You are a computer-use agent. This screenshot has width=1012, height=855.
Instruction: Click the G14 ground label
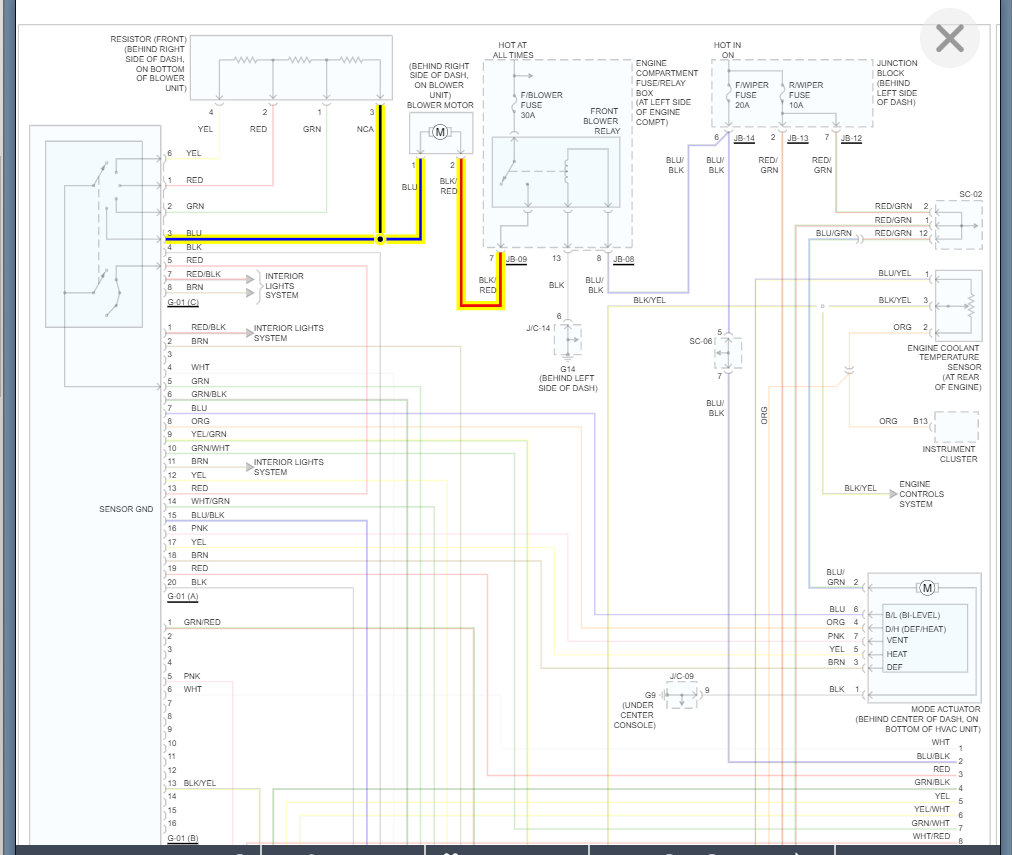[x=568, y=369]
